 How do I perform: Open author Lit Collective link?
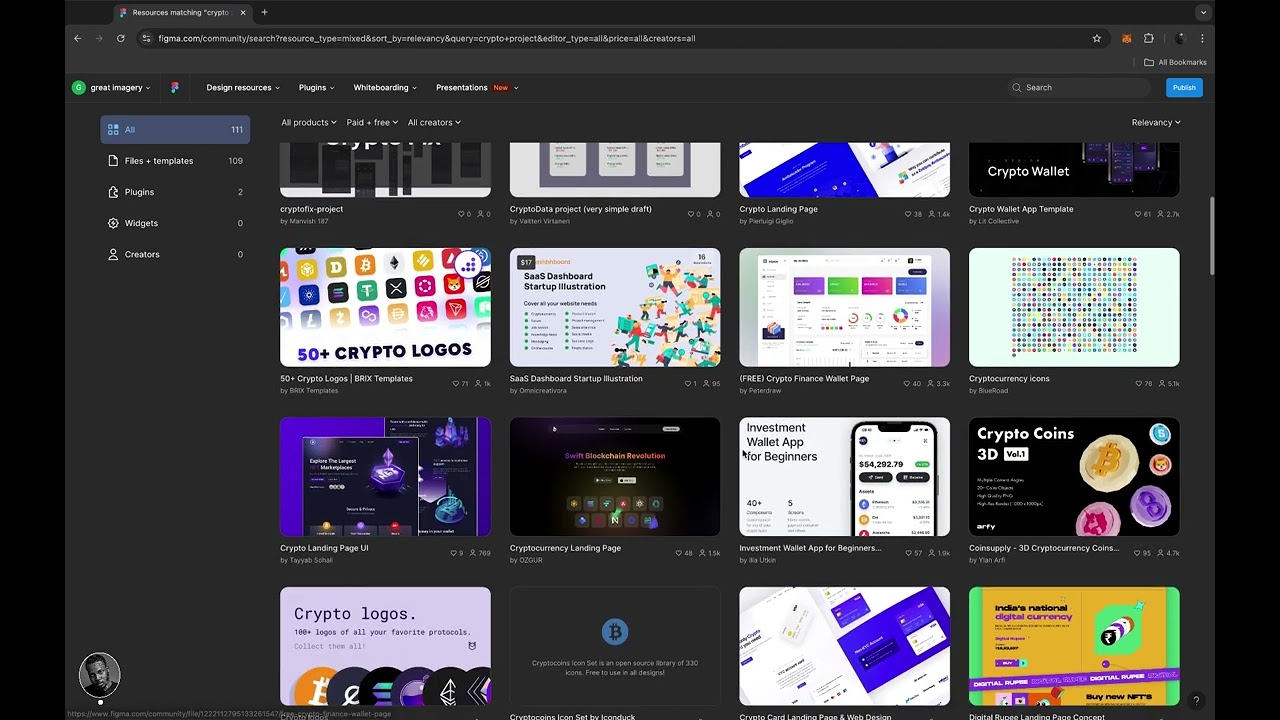click(x=998, y=221)
